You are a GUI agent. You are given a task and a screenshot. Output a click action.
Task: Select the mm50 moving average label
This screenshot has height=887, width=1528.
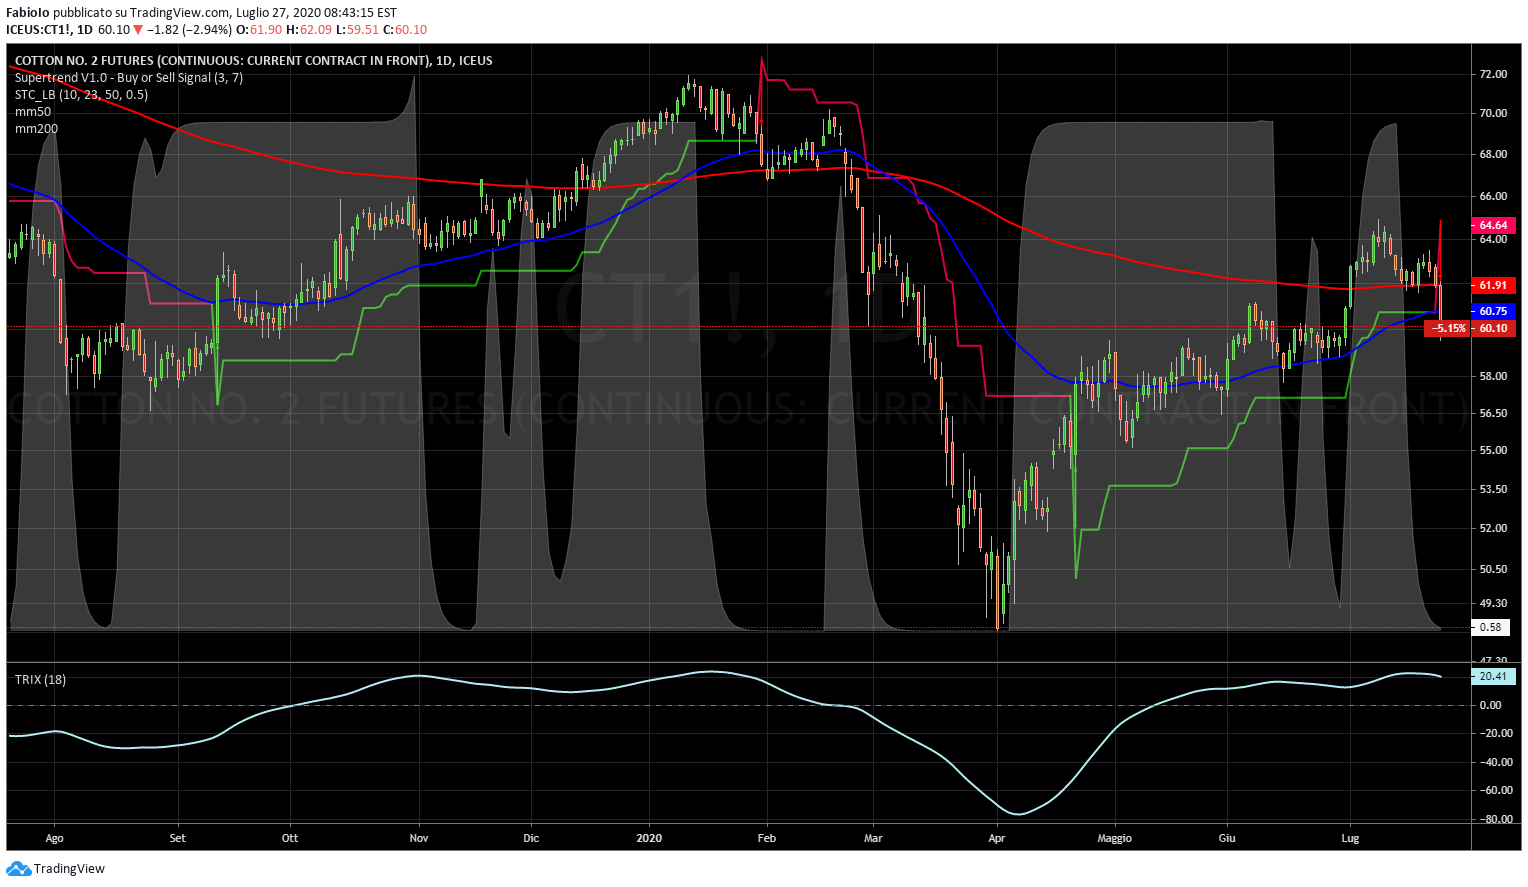point(33,111)
